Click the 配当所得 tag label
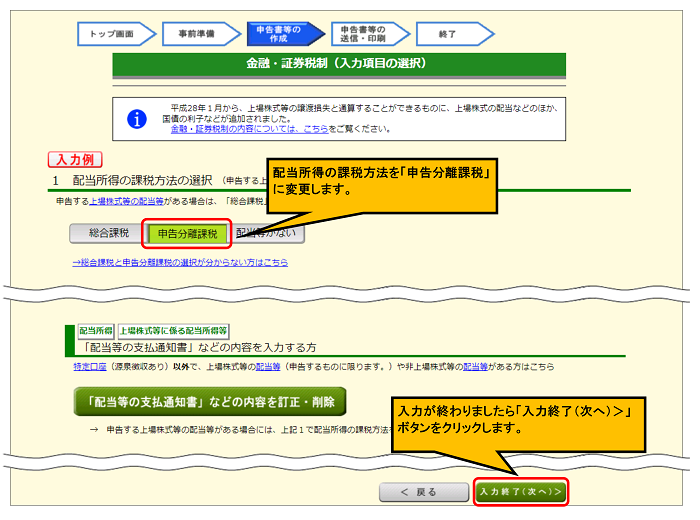 coord(96,330)
